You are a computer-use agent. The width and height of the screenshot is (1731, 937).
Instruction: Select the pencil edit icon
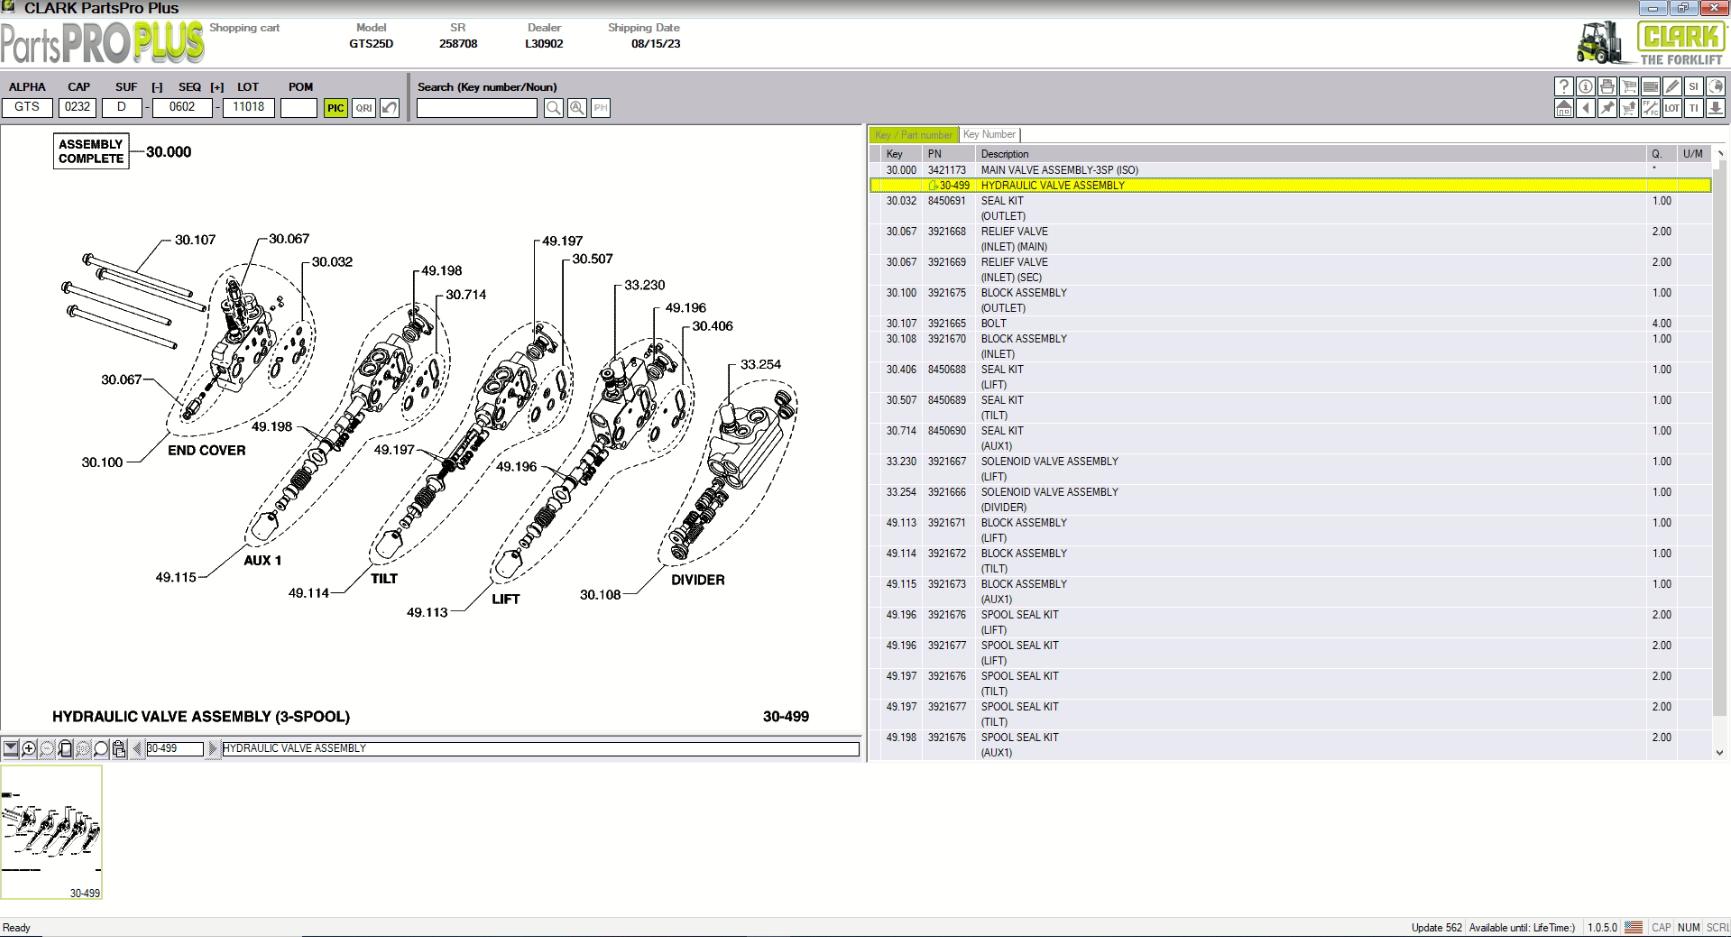[1672, 87]
